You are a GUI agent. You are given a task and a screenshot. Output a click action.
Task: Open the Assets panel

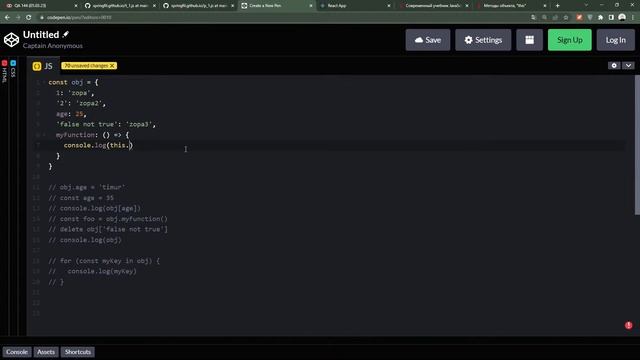click(x=46, y=352)
